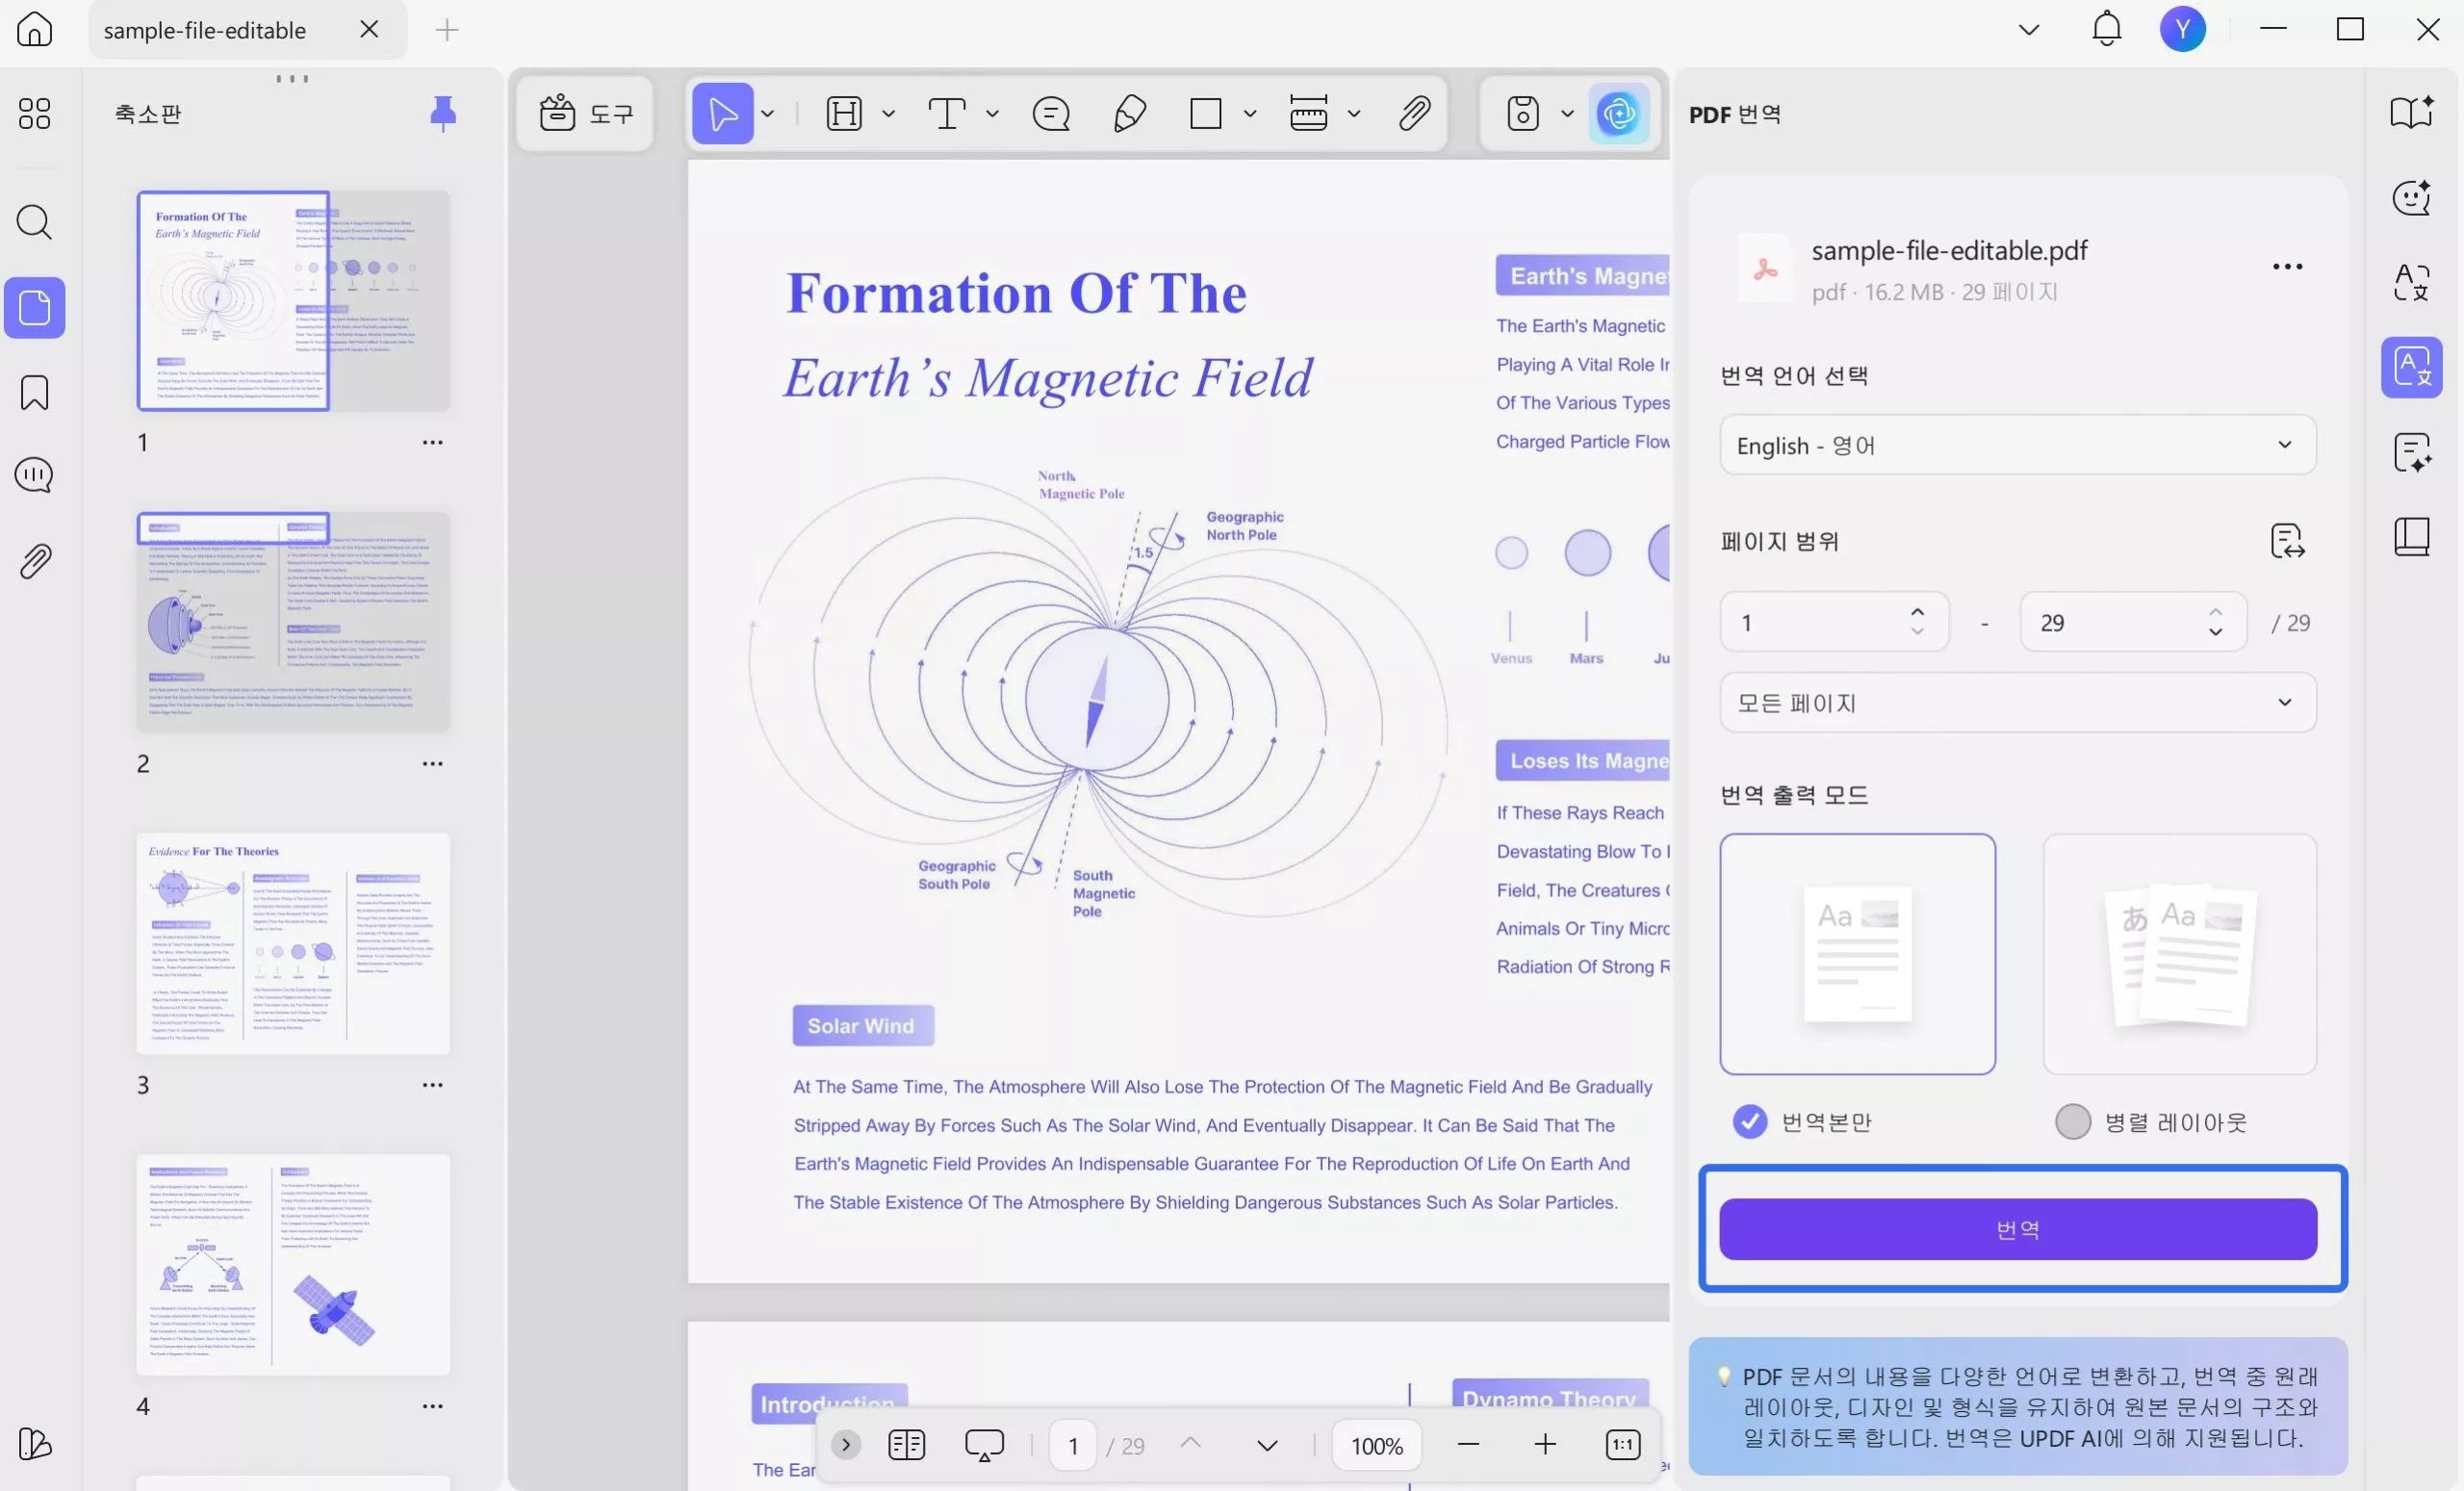The height and width of the screenshot is (1491, 2464).
Task: Open the 도구 tools menu
Action: point(586,113)
